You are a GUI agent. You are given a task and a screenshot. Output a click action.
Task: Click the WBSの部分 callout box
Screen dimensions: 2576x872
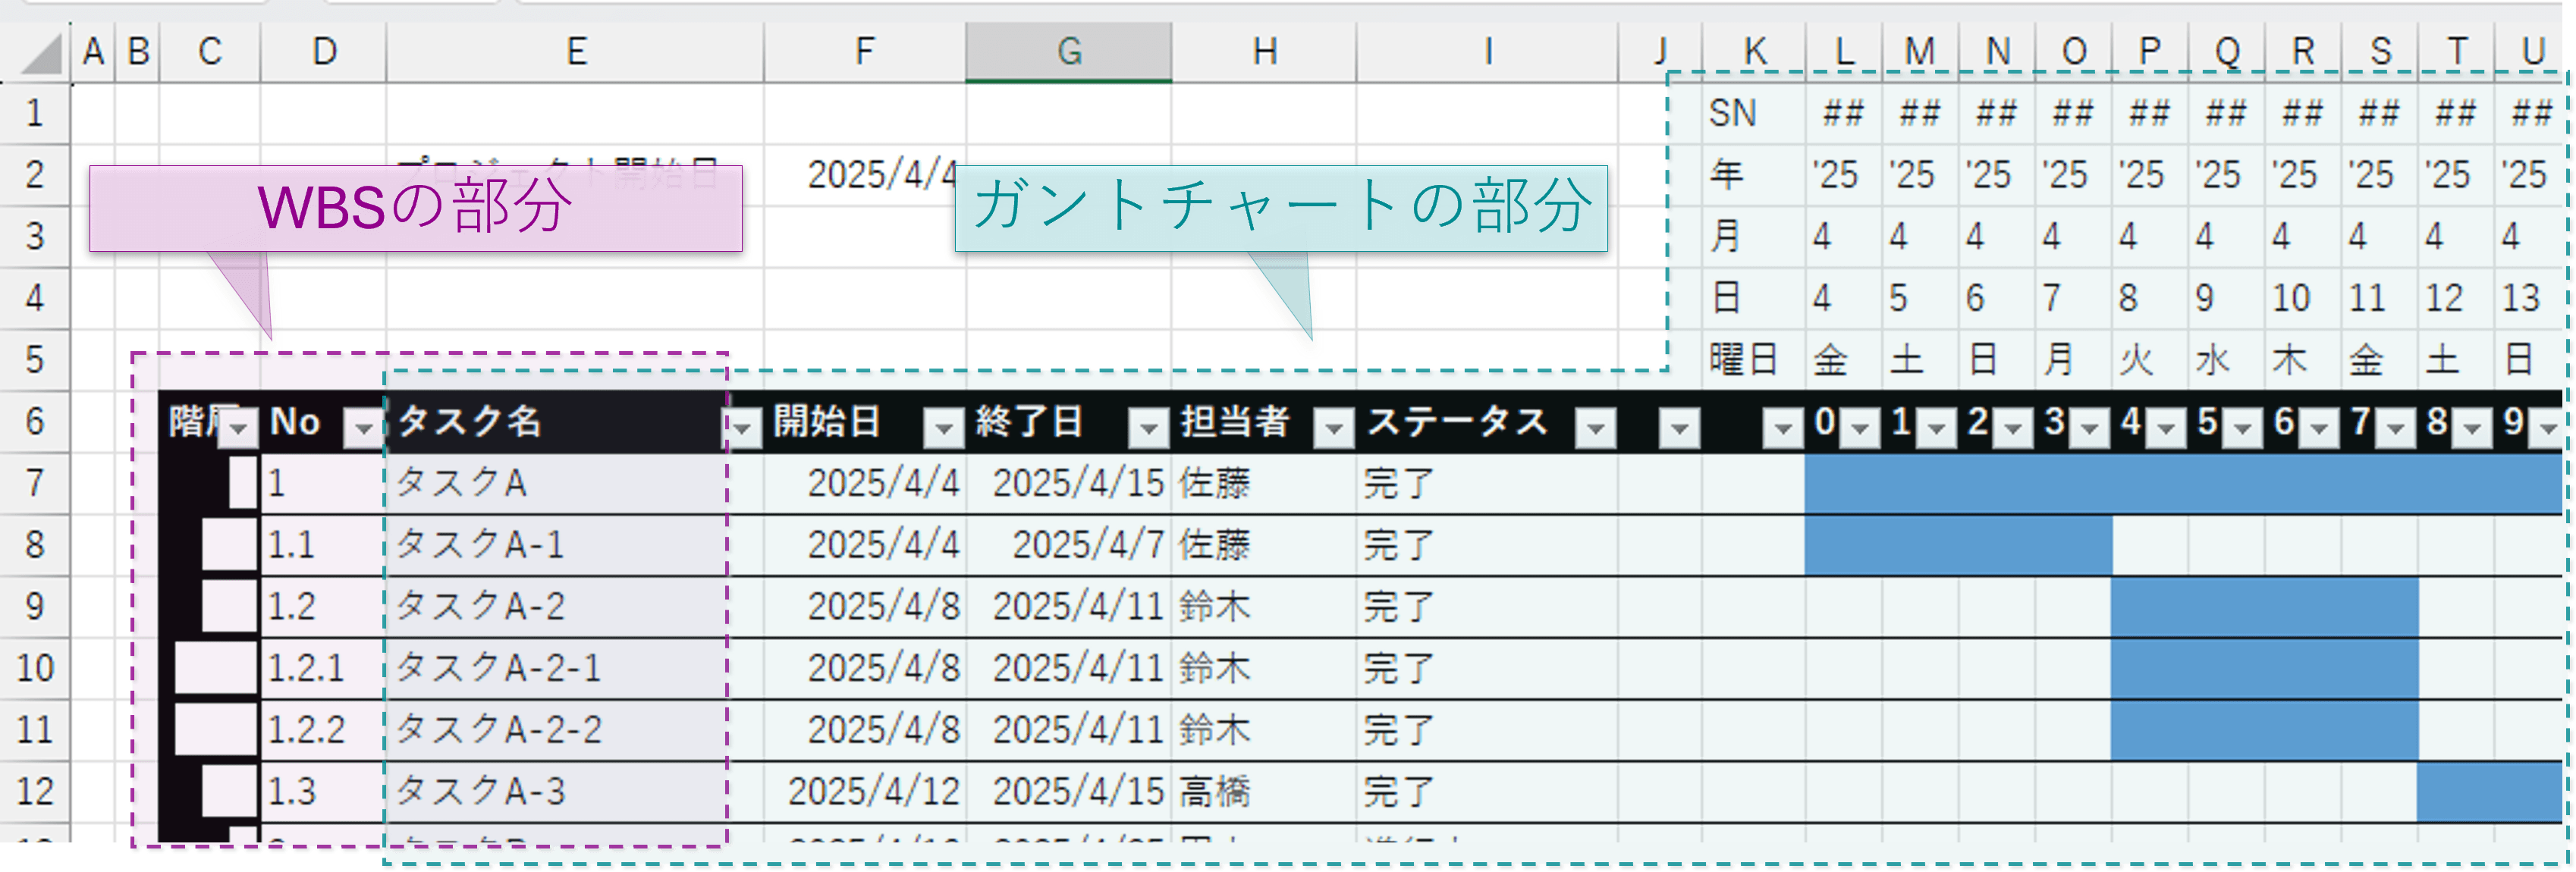click(415, 208)
